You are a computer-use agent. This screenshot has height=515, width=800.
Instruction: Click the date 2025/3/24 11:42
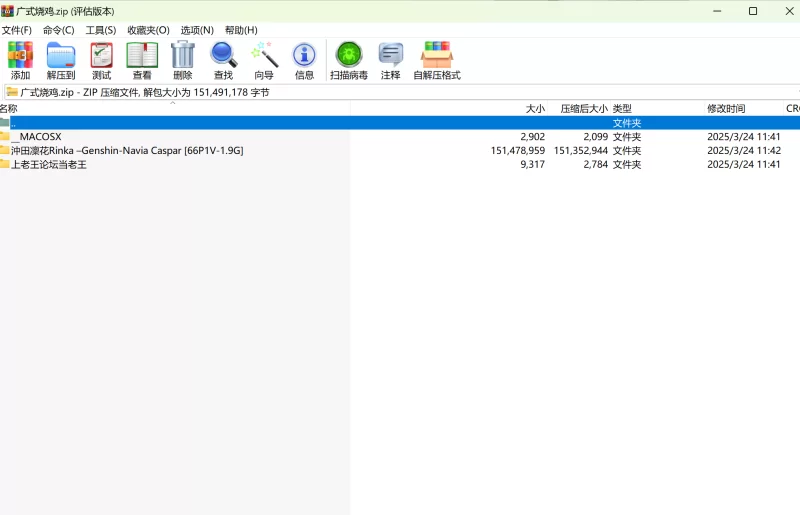[744, 151]
